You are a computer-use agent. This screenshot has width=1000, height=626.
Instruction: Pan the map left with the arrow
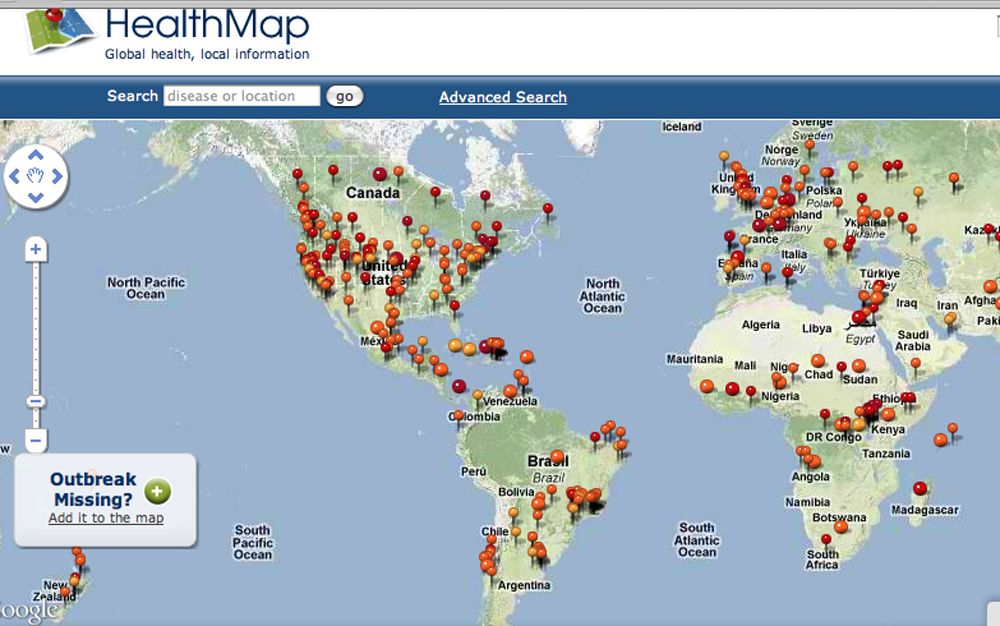(14, 177)
